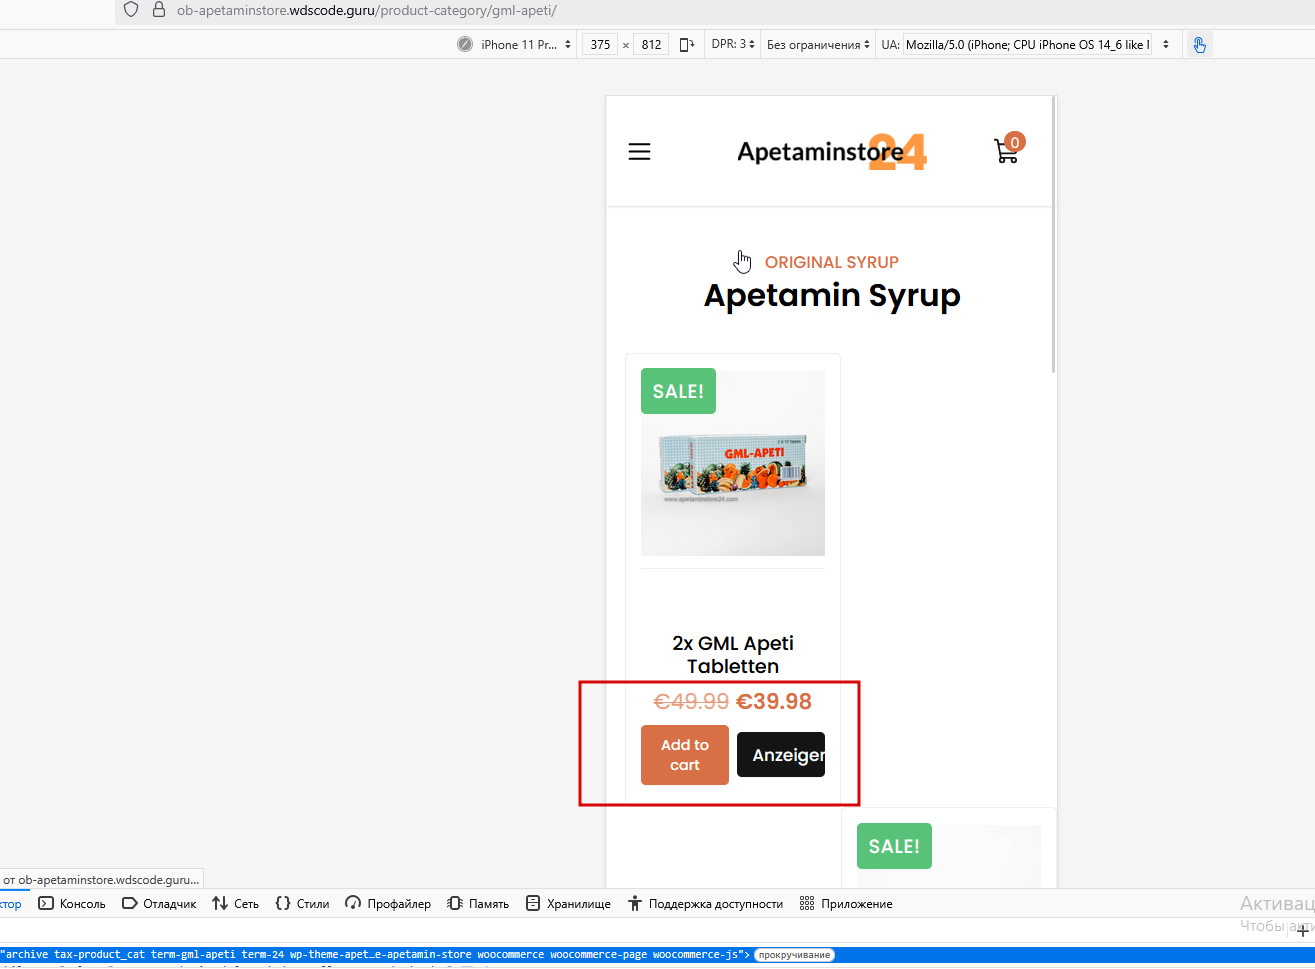Open the Стили style editor tab
Viewport: 1315px width, 969px height.
pos(302,903)
